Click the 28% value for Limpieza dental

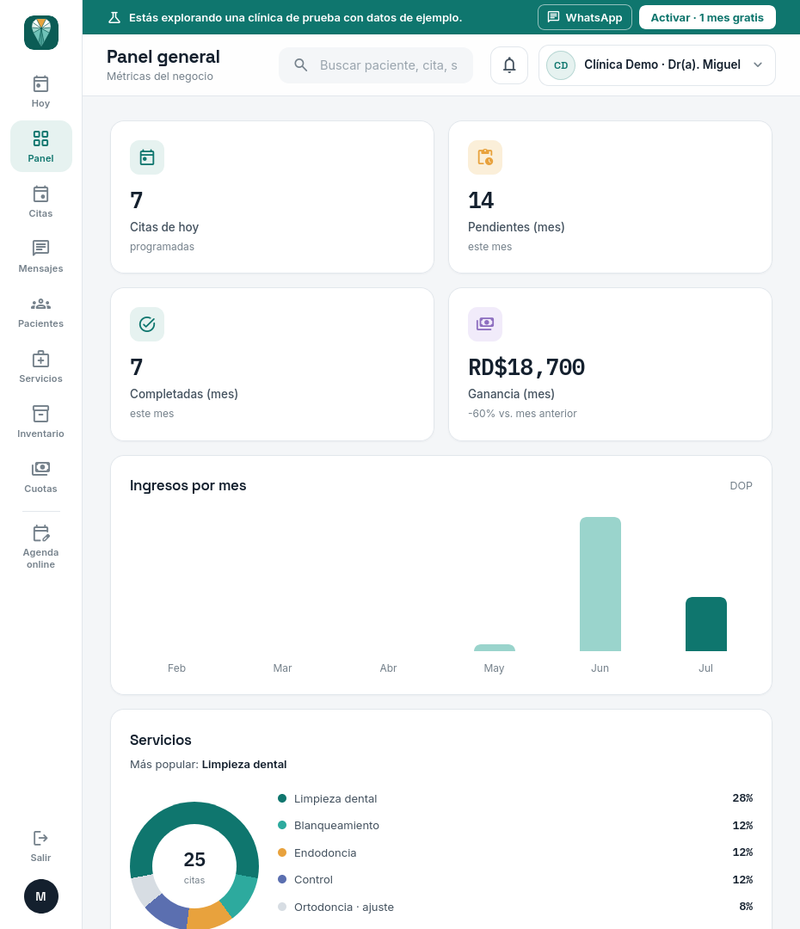(x=743, y=798)
